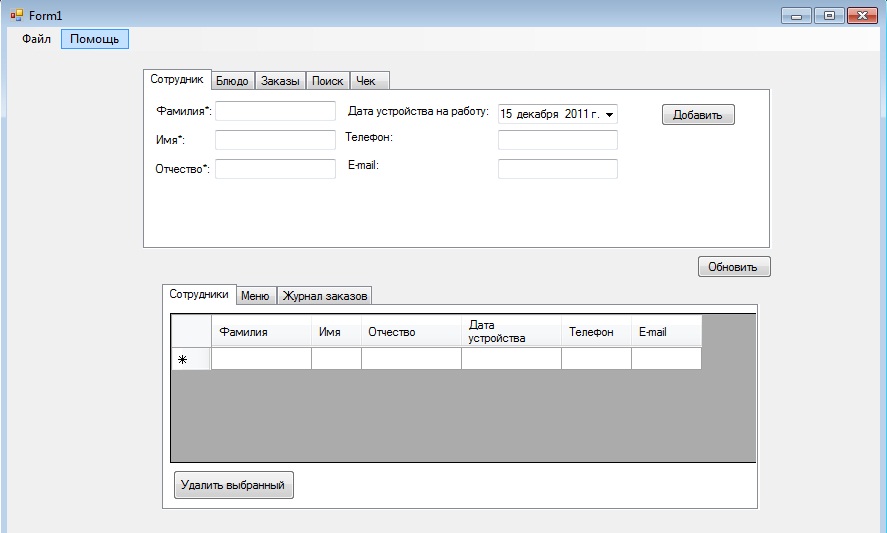
Task: Click the empty Имя cell in new row
Action: [x=336, y=359]
